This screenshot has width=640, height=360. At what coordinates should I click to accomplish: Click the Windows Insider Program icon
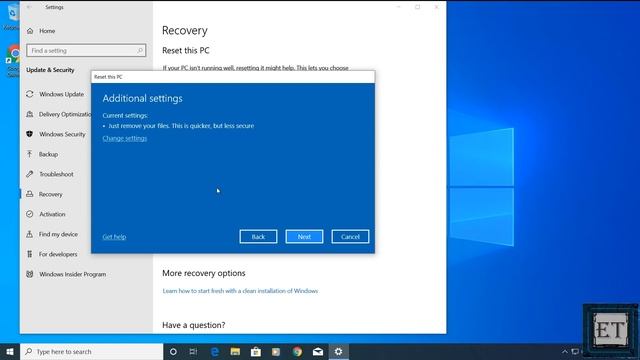[x=30, y=274]
